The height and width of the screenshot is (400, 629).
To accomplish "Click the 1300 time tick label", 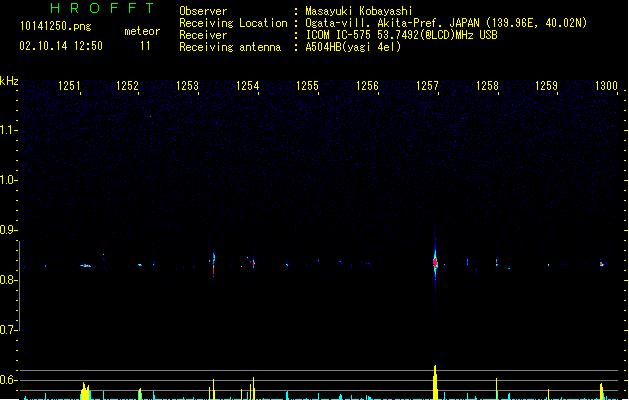I will pos(606,86).
